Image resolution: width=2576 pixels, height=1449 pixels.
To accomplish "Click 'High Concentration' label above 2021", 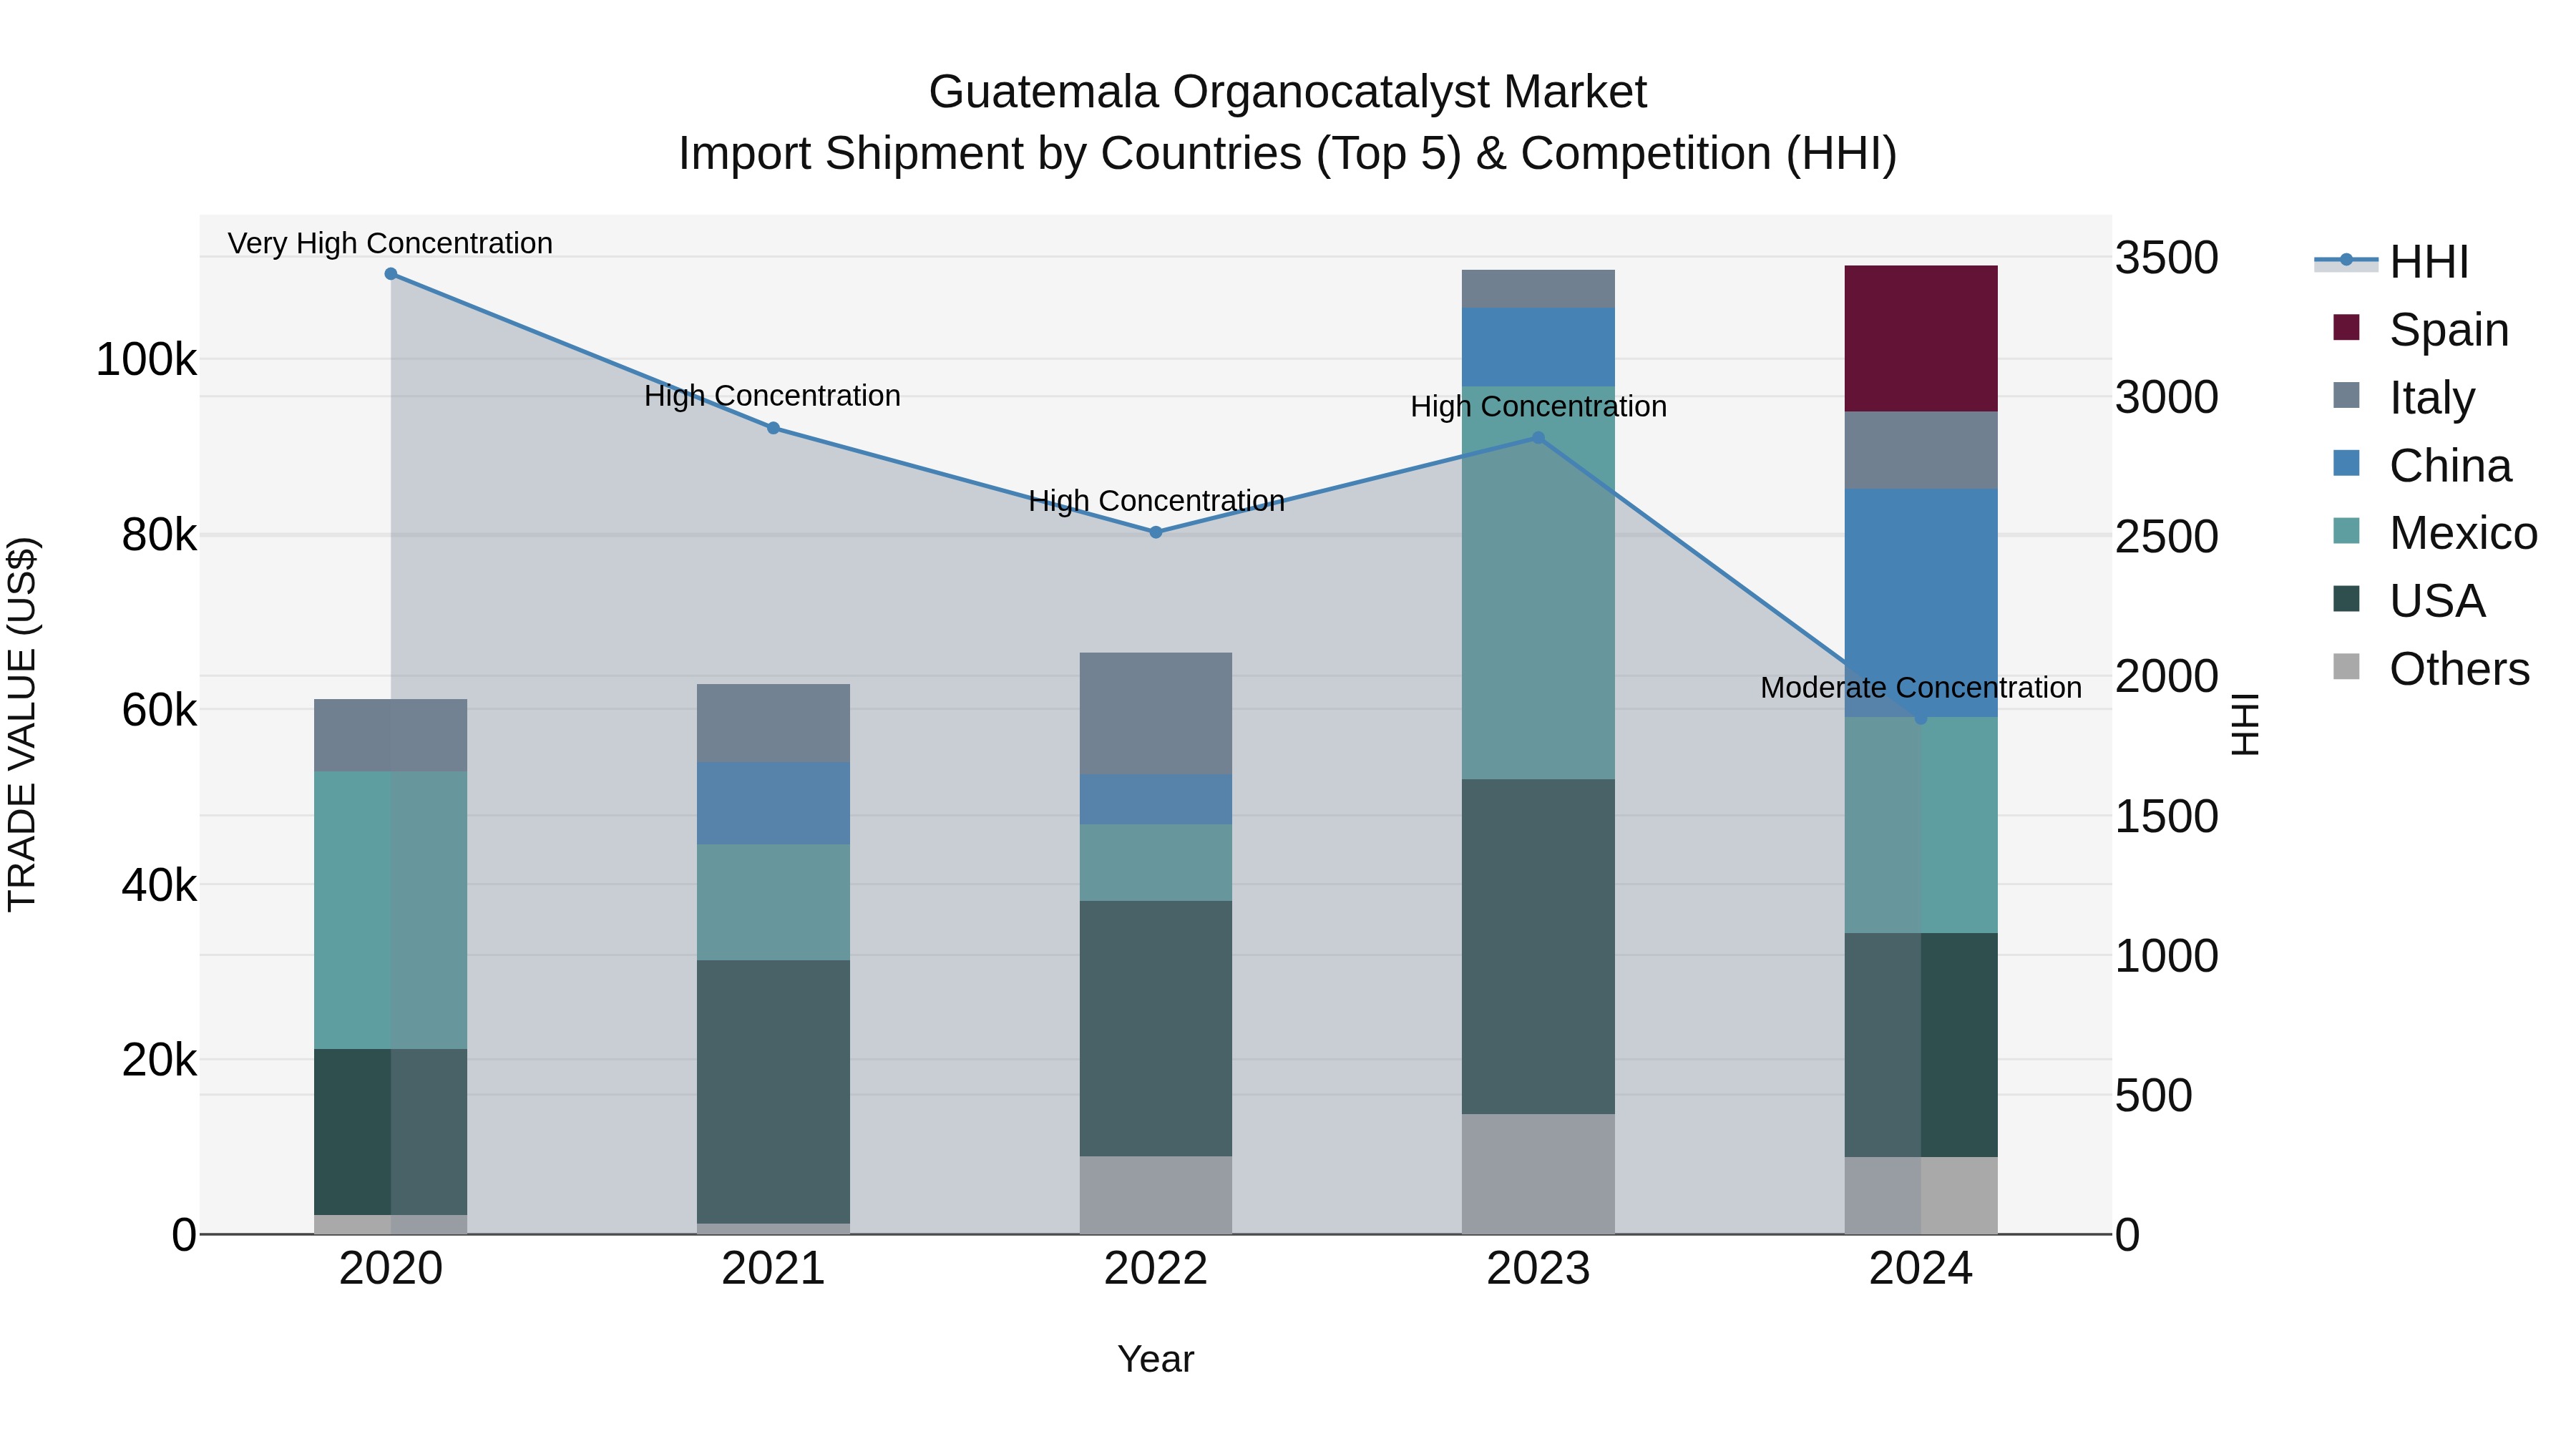I will pyautogui.click(x=773, y=396).
